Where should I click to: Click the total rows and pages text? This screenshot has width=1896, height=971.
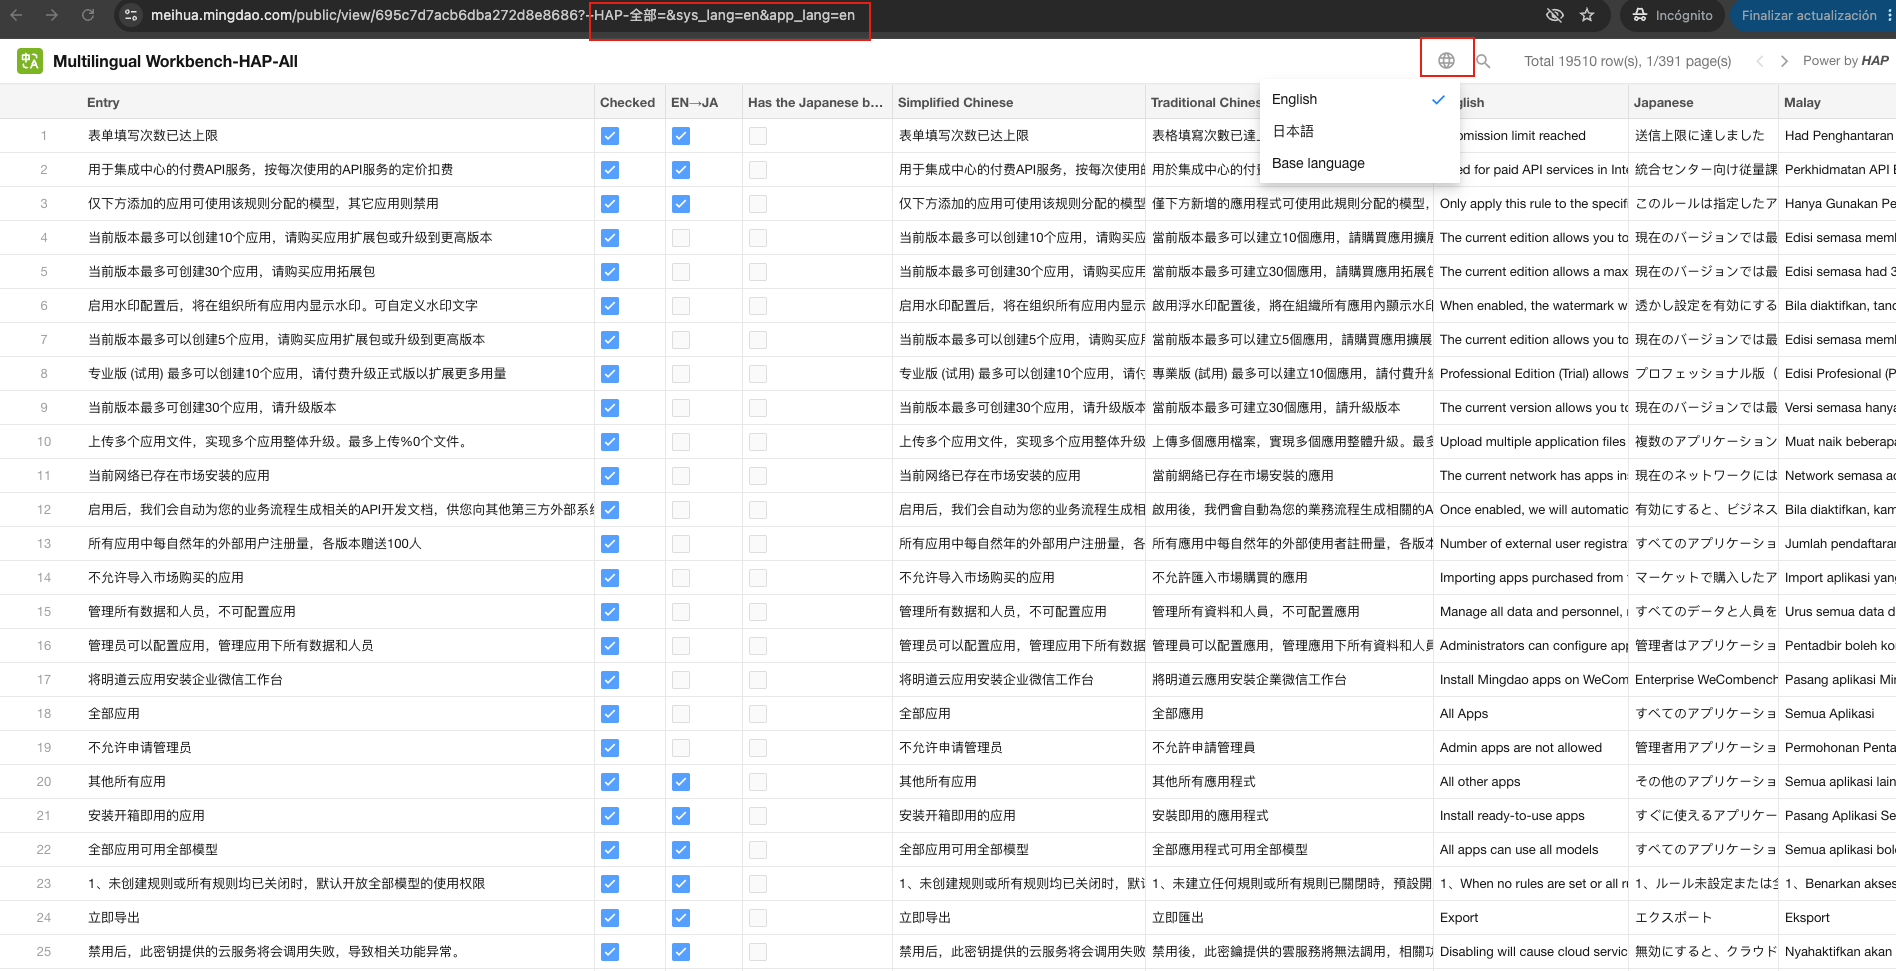click(x=1627, y=61)
